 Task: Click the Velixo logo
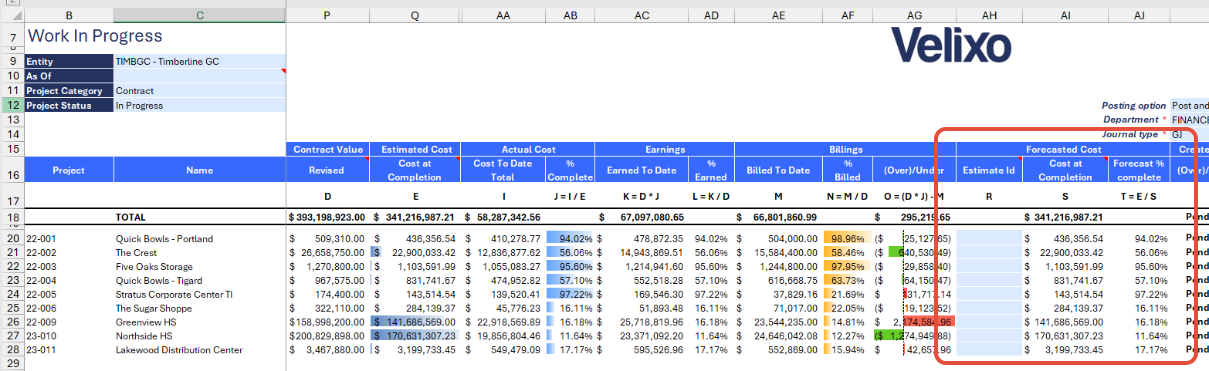coord(950,44)
